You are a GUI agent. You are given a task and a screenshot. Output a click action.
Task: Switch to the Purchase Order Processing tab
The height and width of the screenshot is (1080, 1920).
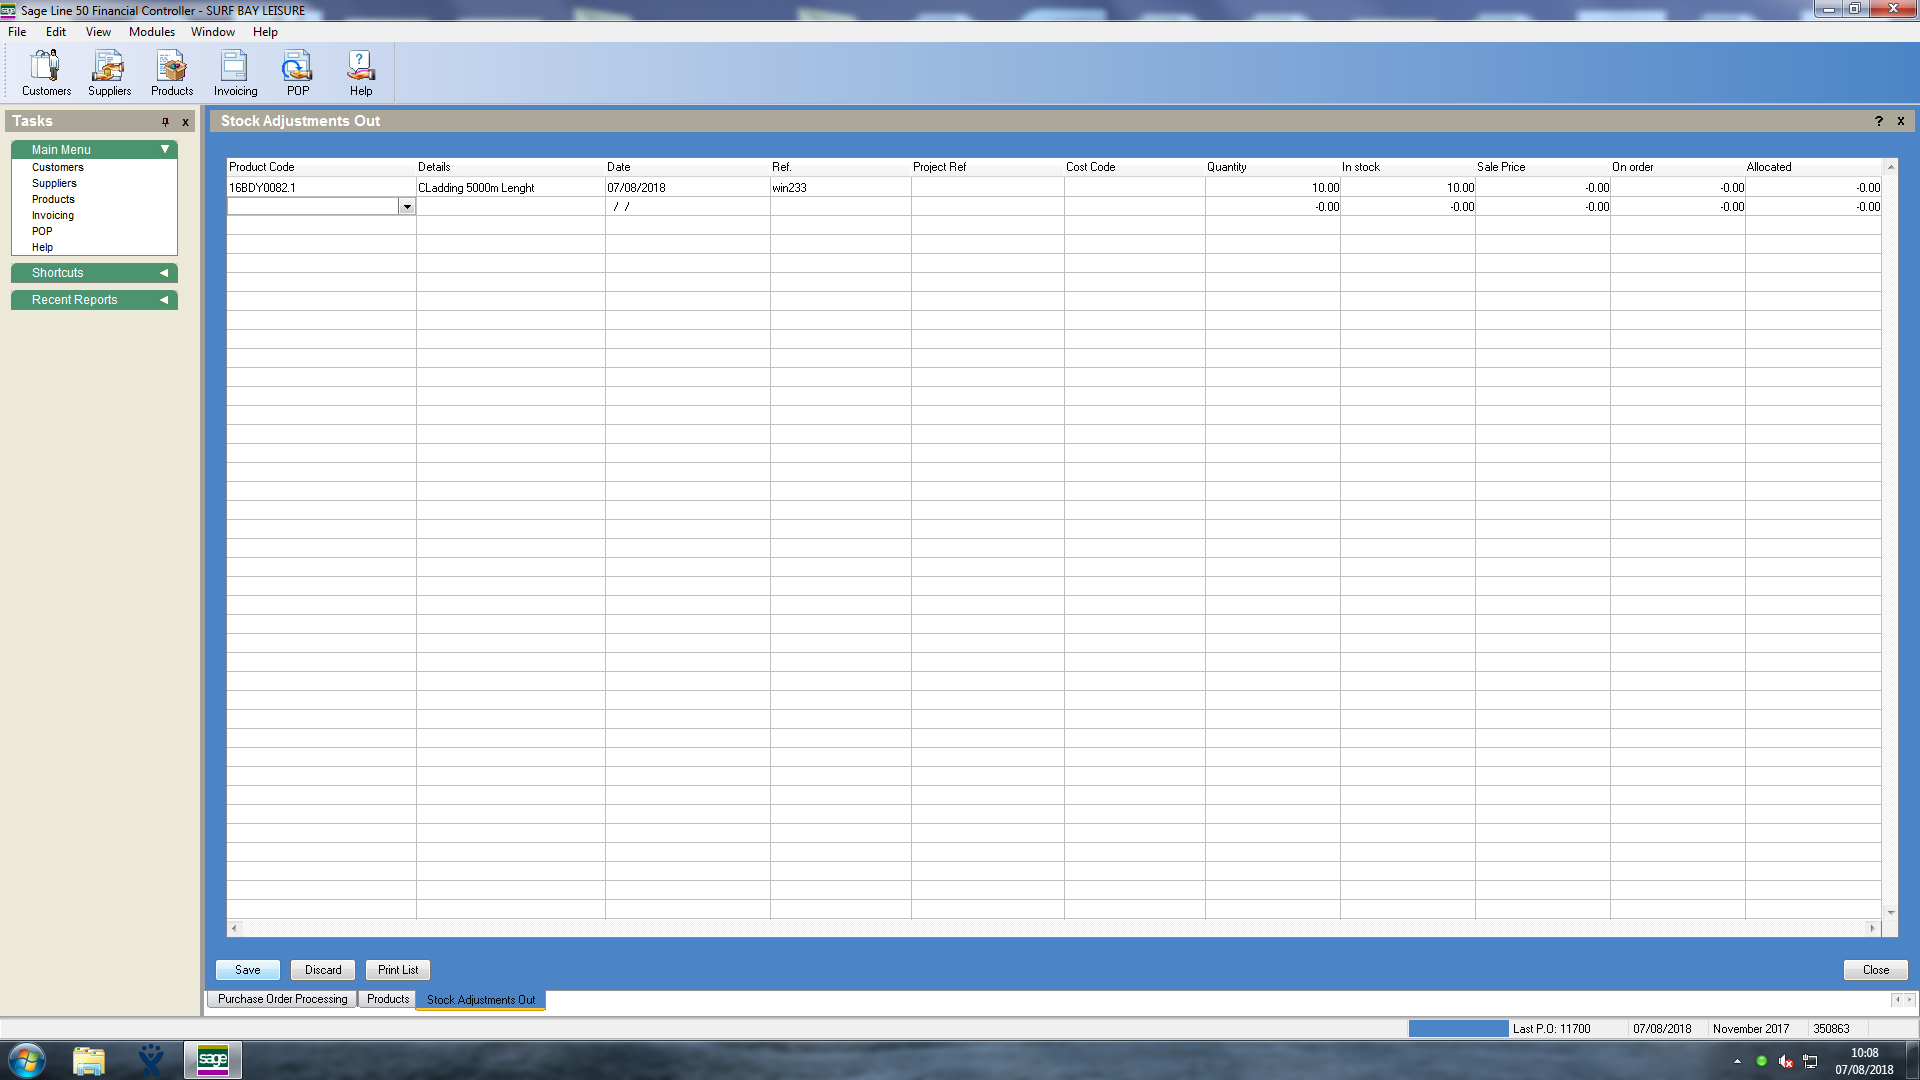(282, 999)
